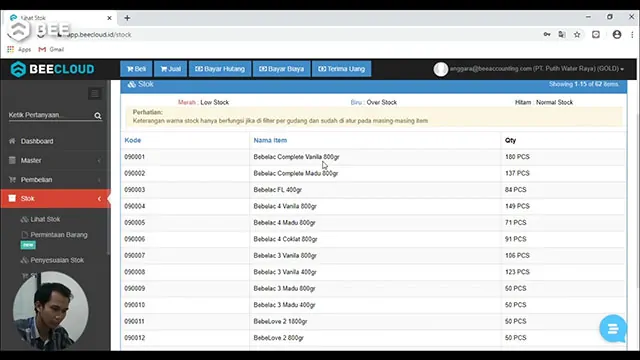This screenshot has height=360, width=640.
Task: Click the 84 PCS quantity cell
Action: (x=516, y=190)
